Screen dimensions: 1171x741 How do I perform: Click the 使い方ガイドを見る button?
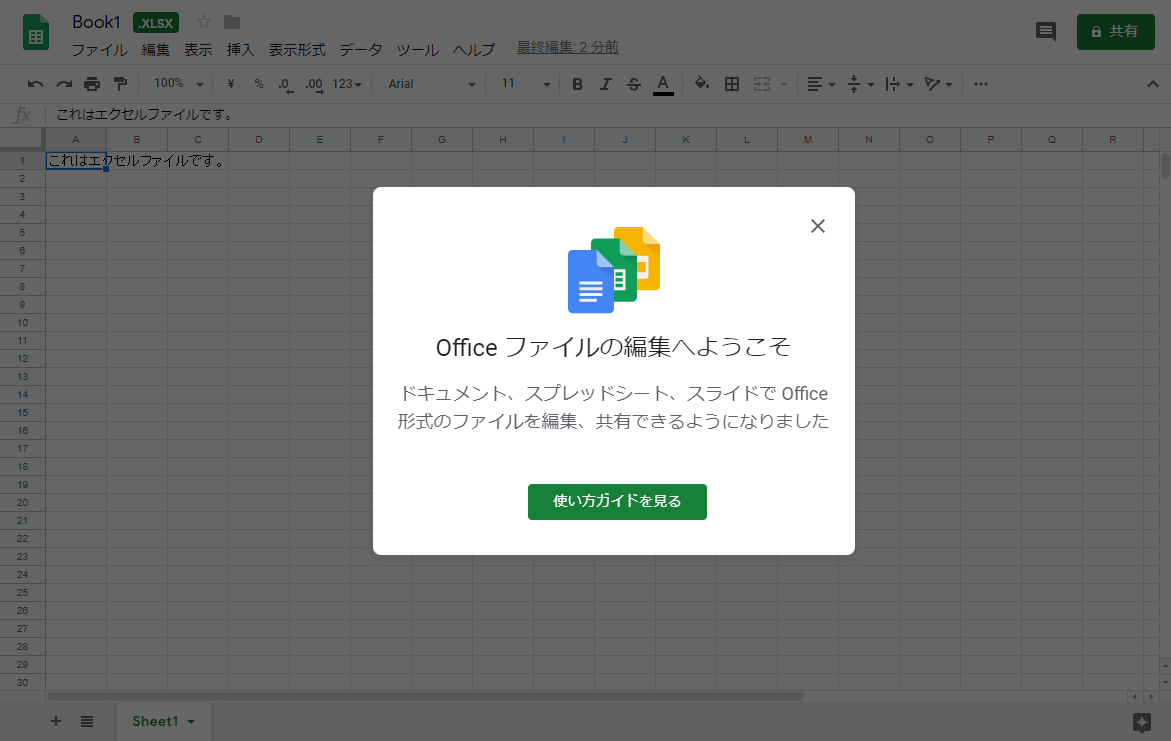click(617, 501)
